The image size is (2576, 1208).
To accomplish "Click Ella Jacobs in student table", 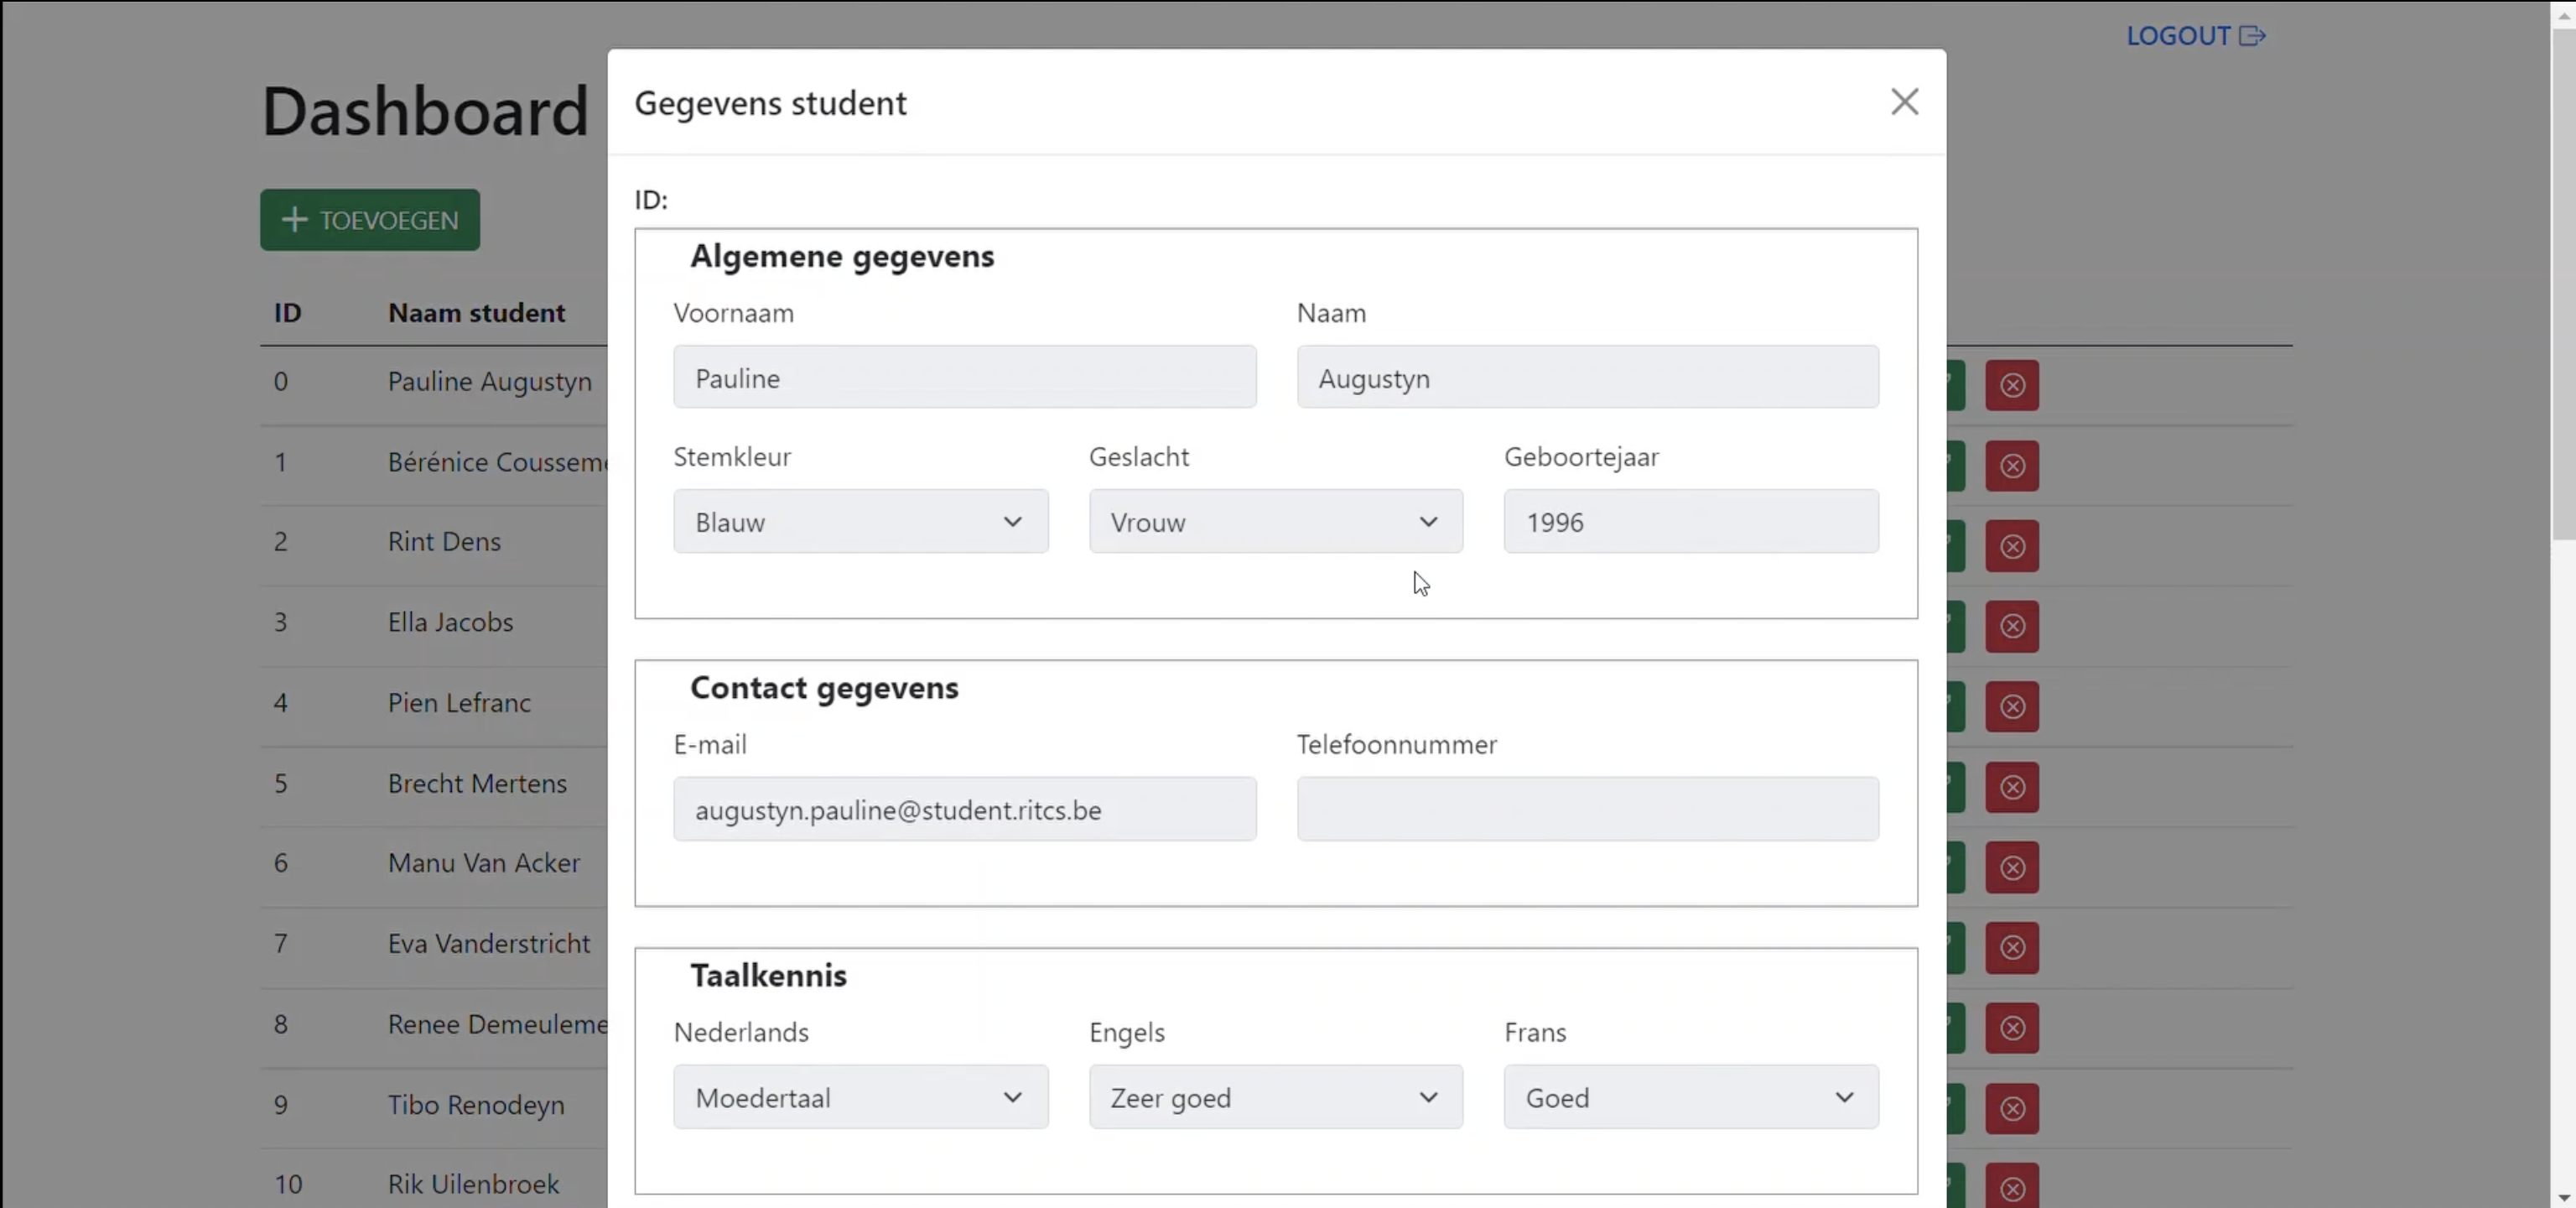I will pos(450,622).
